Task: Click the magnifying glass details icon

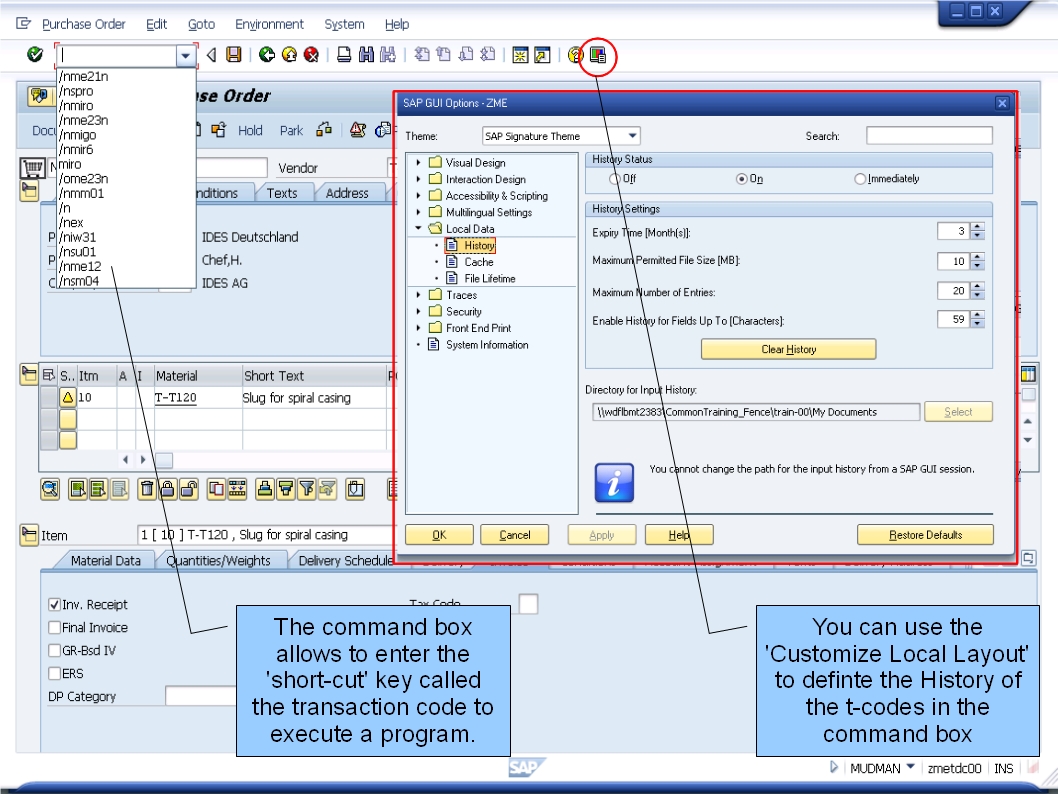Action: pyautogui.click(x=49, y=487)
